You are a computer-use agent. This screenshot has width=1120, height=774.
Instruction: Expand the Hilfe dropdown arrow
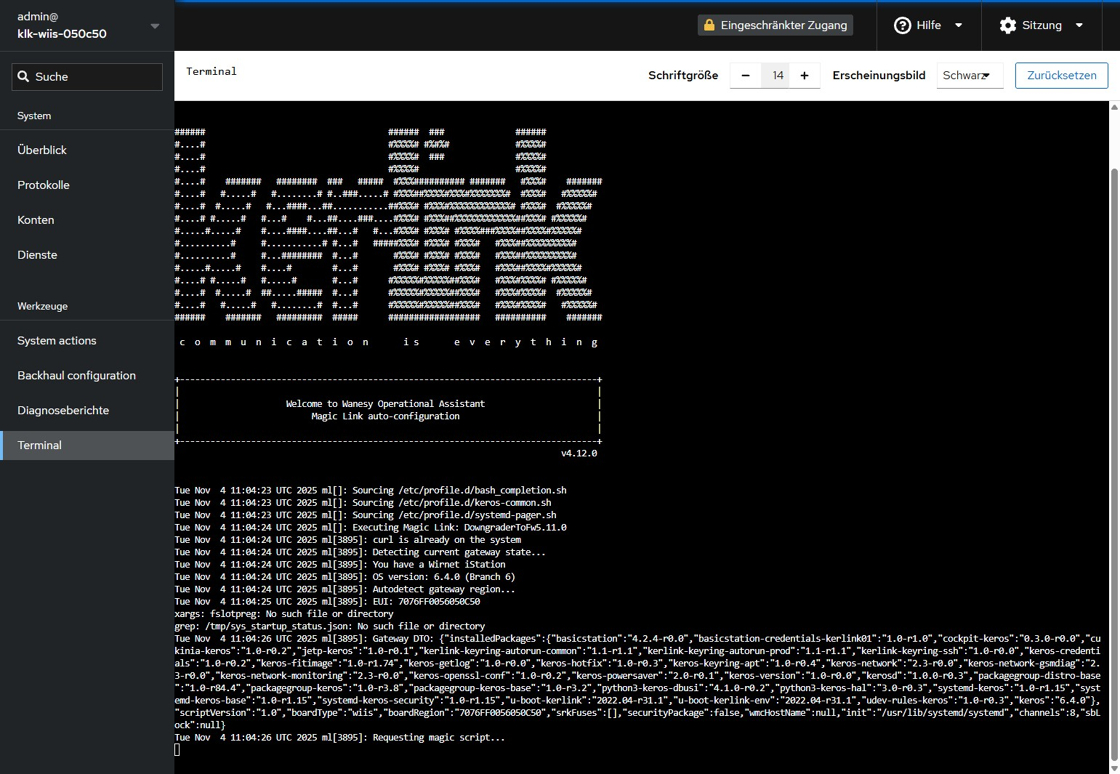click(x=958, y=25)
